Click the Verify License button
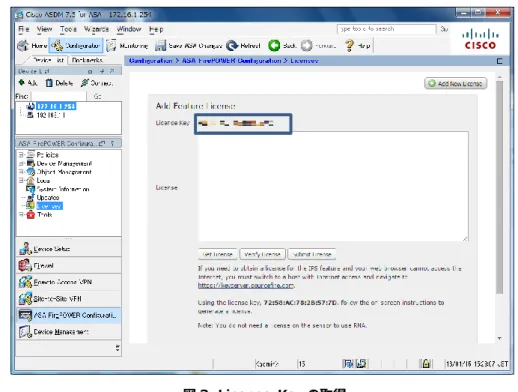The image size is (518, 392). [x=262, y=254]
